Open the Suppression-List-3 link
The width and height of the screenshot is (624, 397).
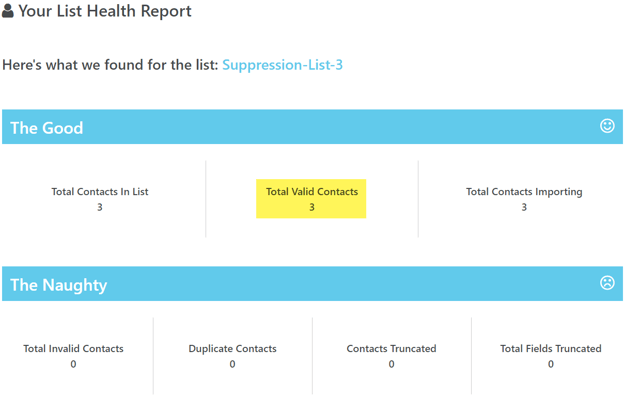(x=282, y=65)
